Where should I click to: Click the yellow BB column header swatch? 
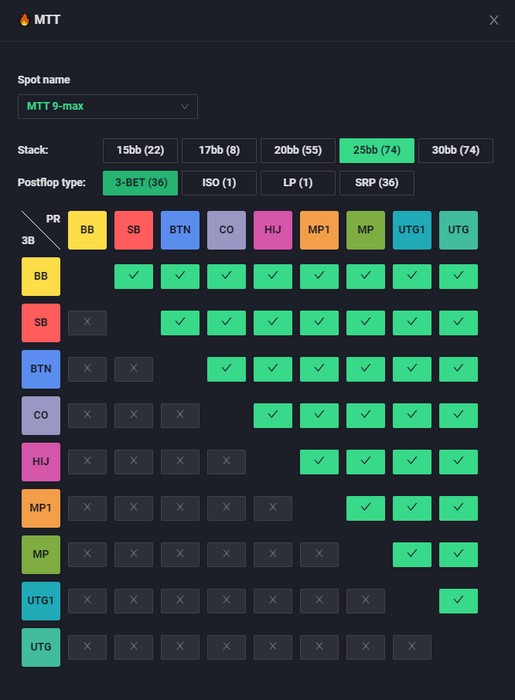point(87,230)
